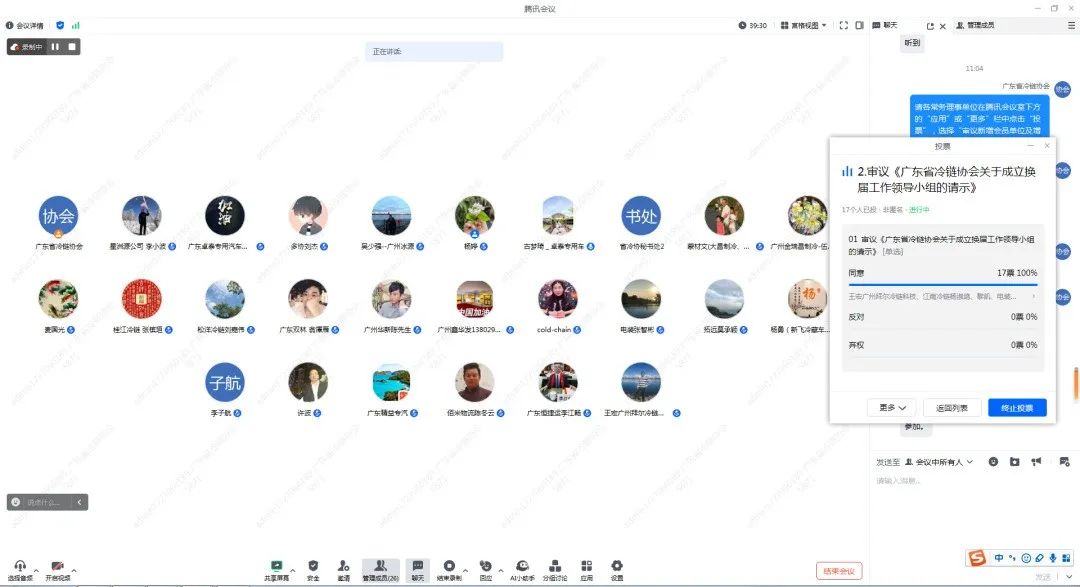This screenshot has height=587, width=1080.
Task: Select the cold-chain participant avatar
Action: point(558,299)
